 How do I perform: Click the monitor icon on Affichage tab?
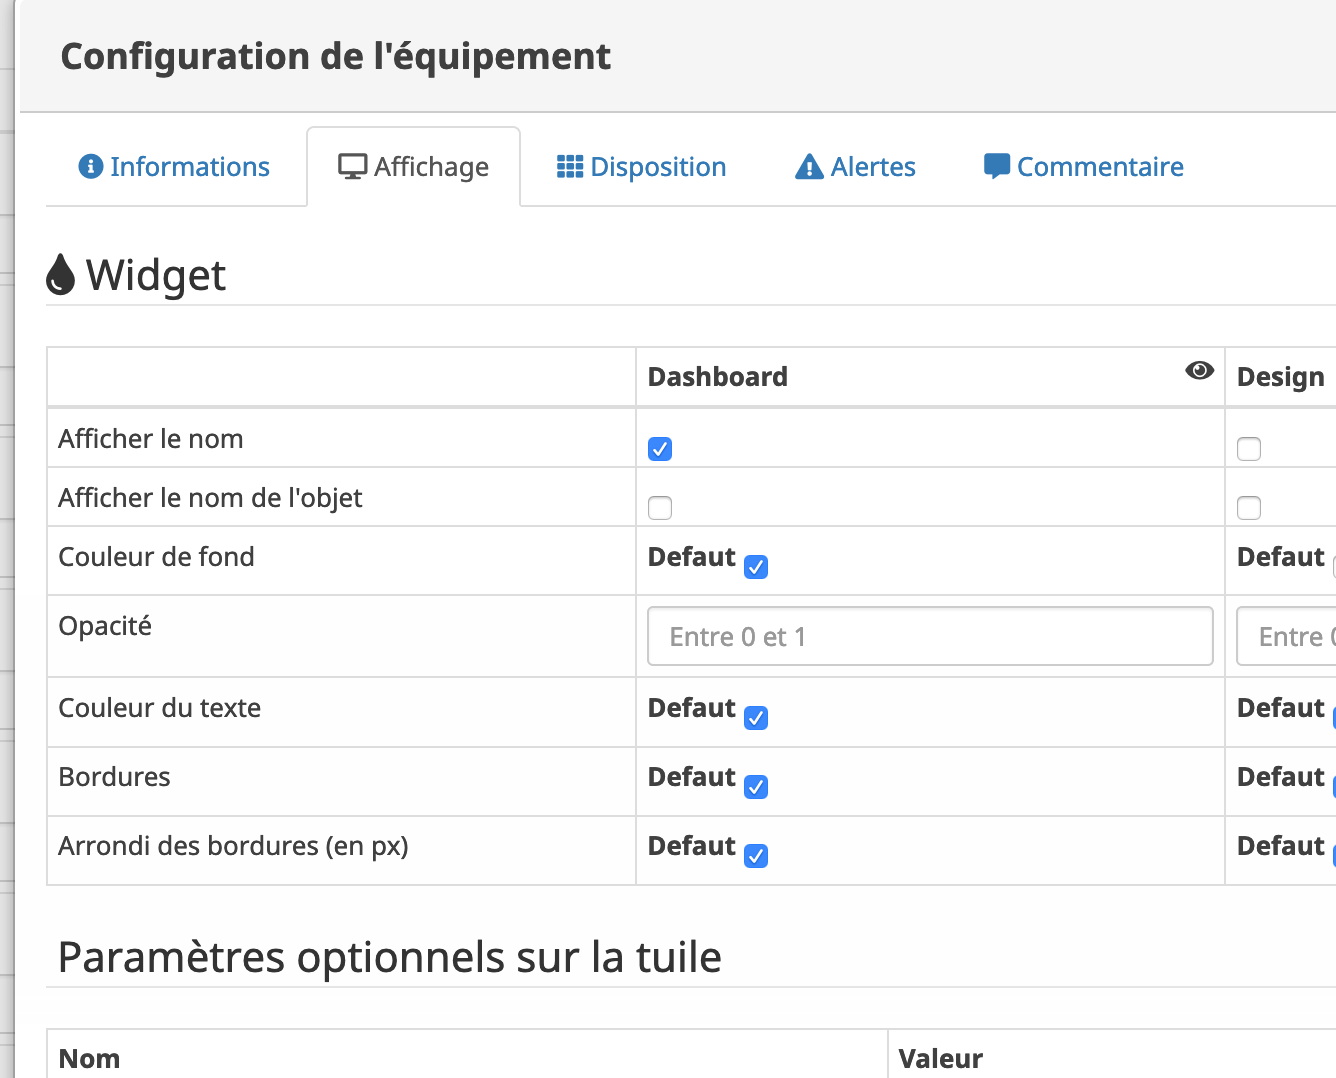(352, 166)
